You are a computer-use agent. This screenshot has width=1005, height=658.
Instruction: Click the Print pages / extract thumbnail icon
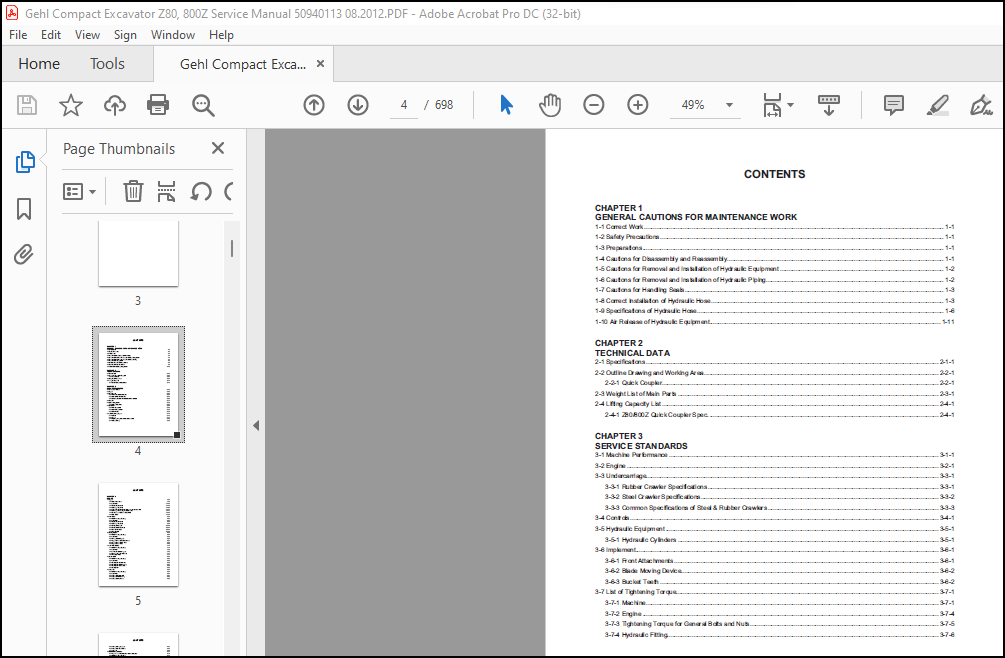167,191
